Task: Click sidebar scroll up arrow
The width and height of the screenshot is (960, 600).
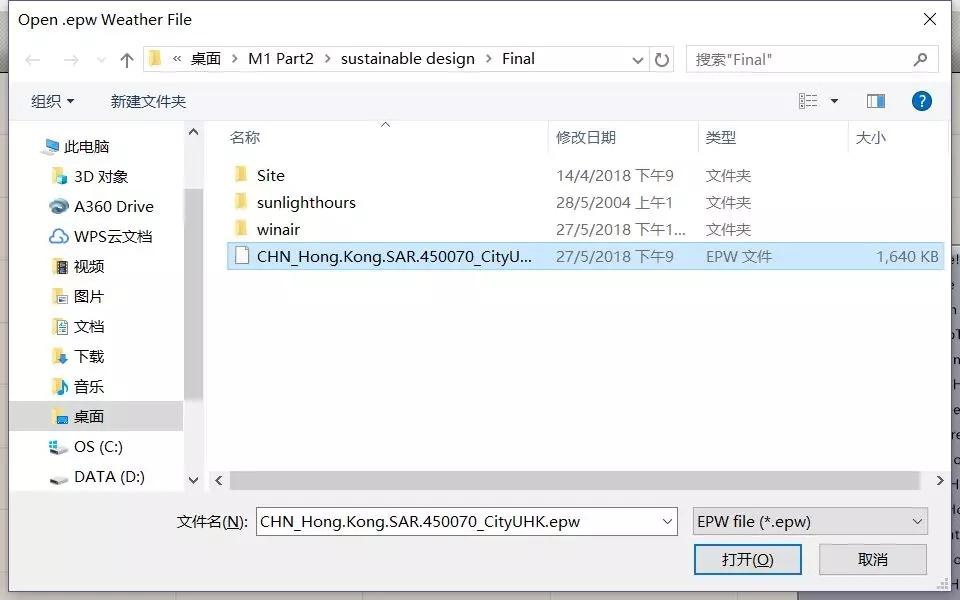Action: click(193, 132)
